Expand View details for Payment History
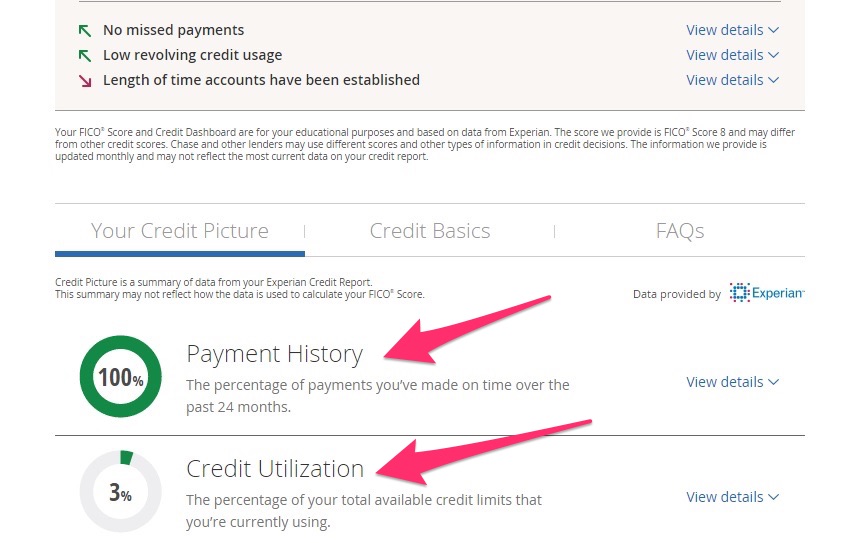Screen dimensions: 858x543 (732, 382)
